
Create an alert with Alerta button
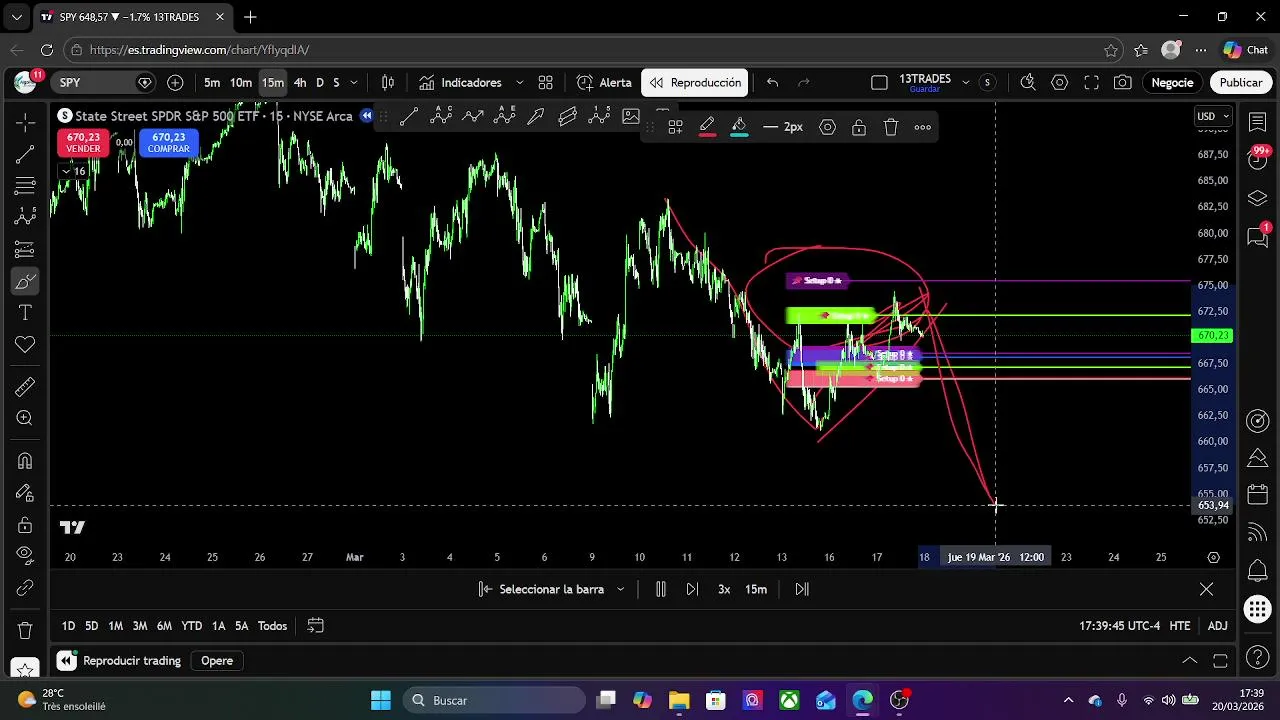pyautogui.click(x=604, y=83)
